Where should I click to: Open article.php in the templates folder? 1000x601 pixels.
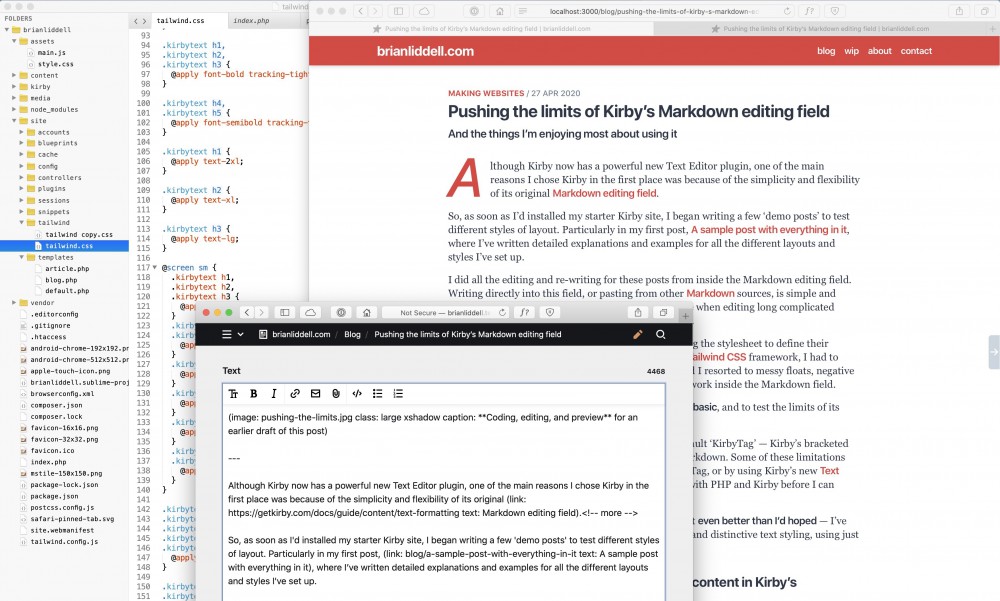tap(67, 269)
